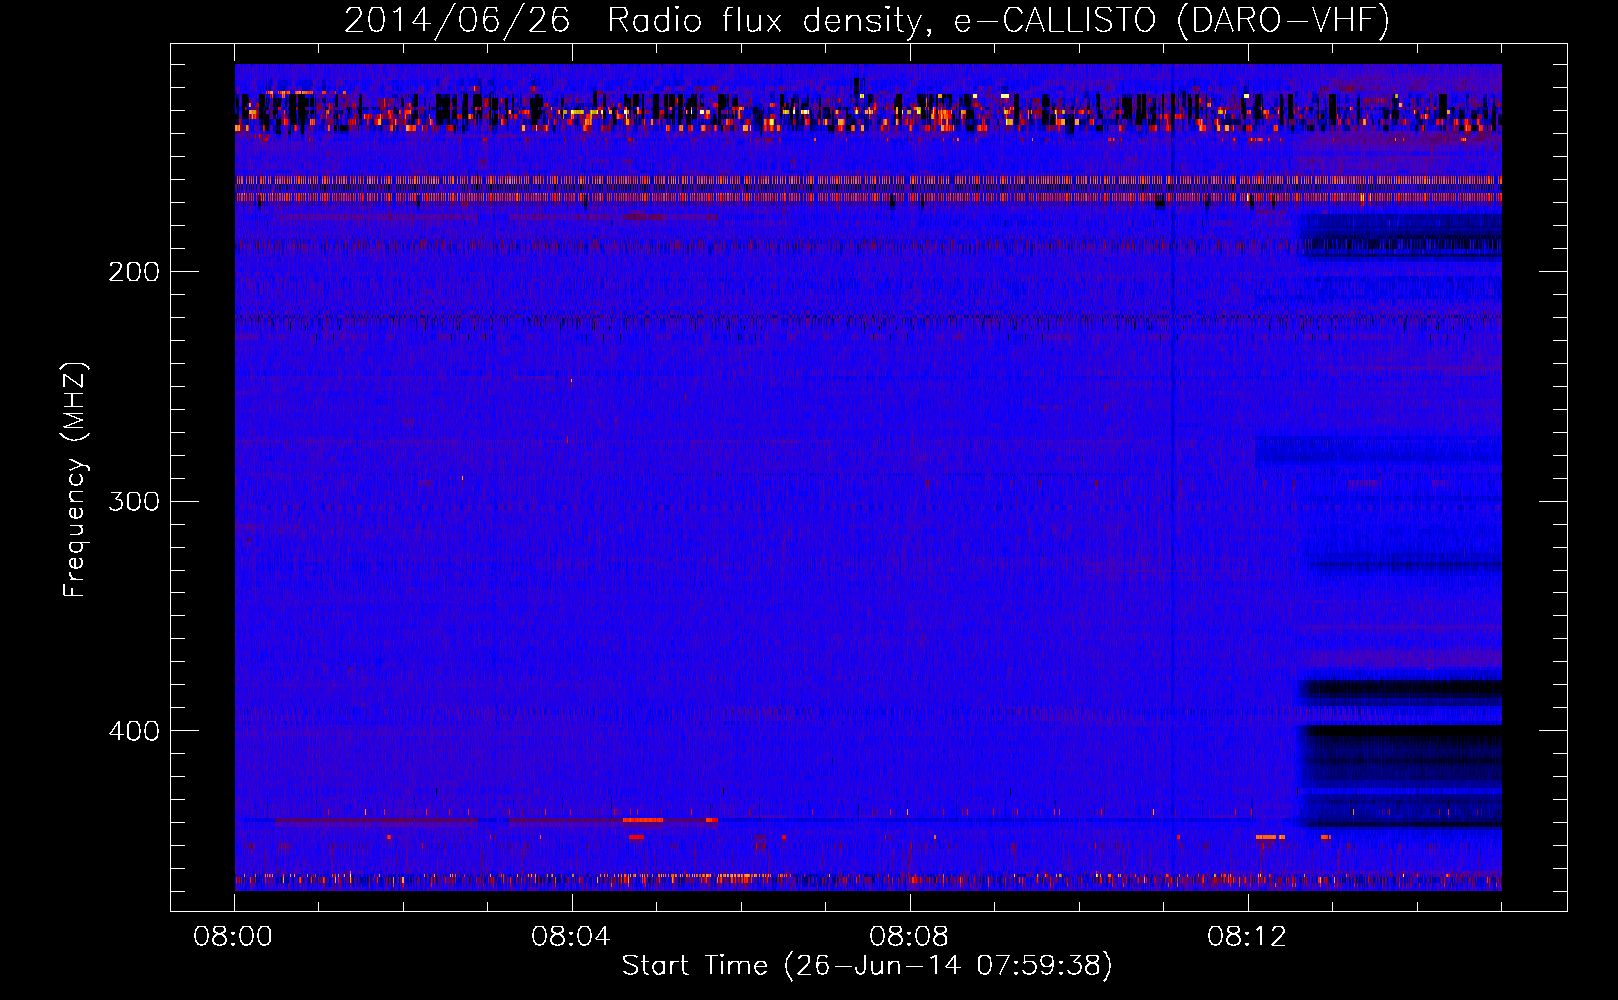Screen dimensions: 1618x1000
Task: Click the 200 frequency axis label
Action: 134,272
